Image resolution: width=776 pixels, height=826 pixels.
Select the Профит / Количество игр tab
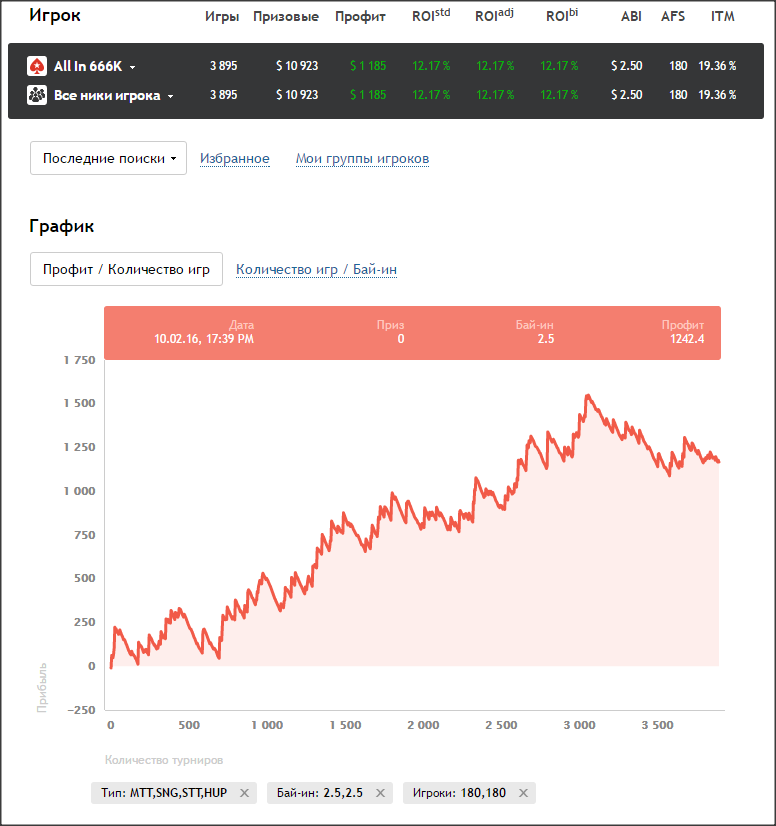[x=126, y=269]
